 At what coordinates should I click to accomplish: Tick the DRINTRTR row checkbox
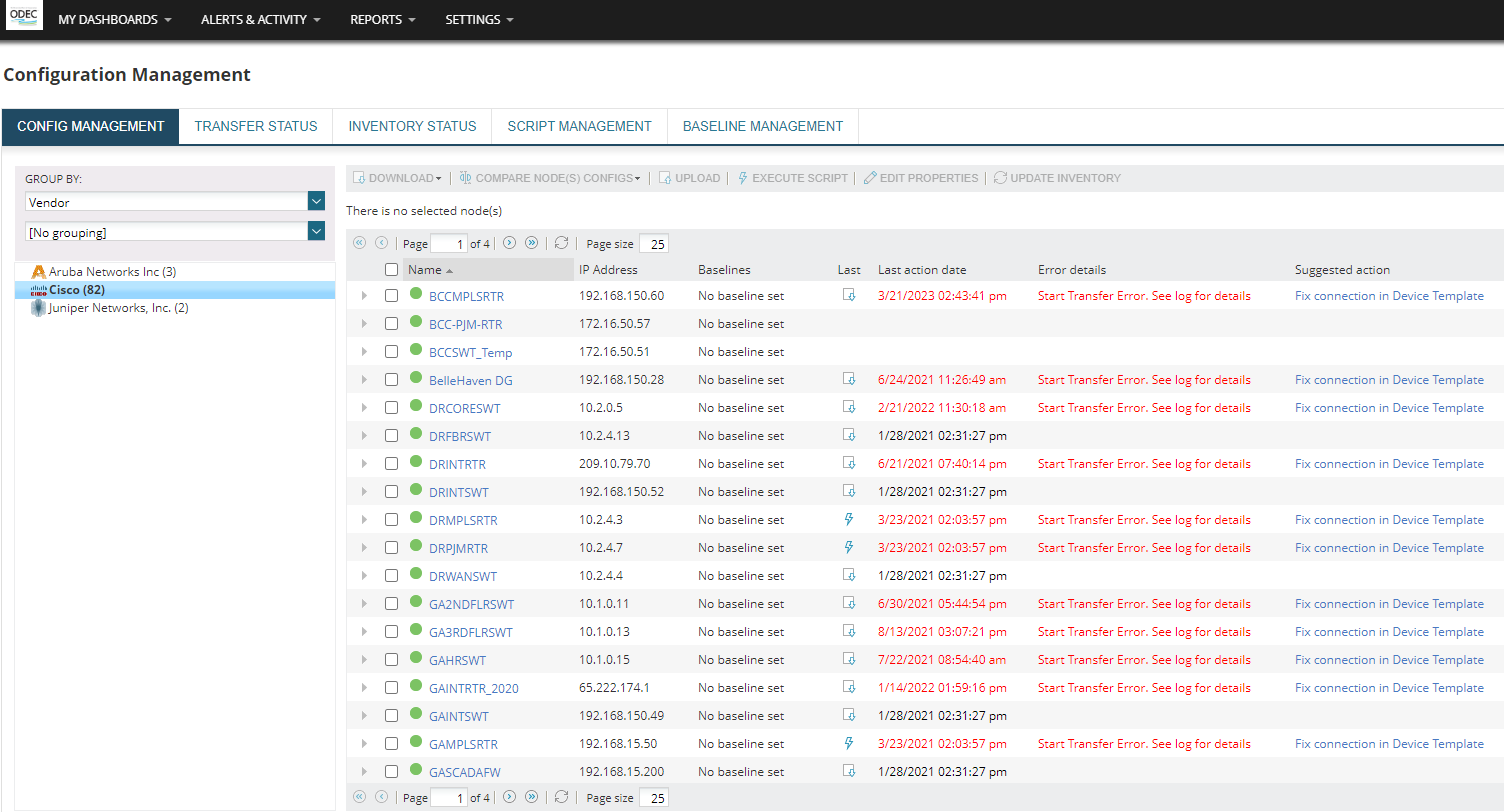click(391, 463)
